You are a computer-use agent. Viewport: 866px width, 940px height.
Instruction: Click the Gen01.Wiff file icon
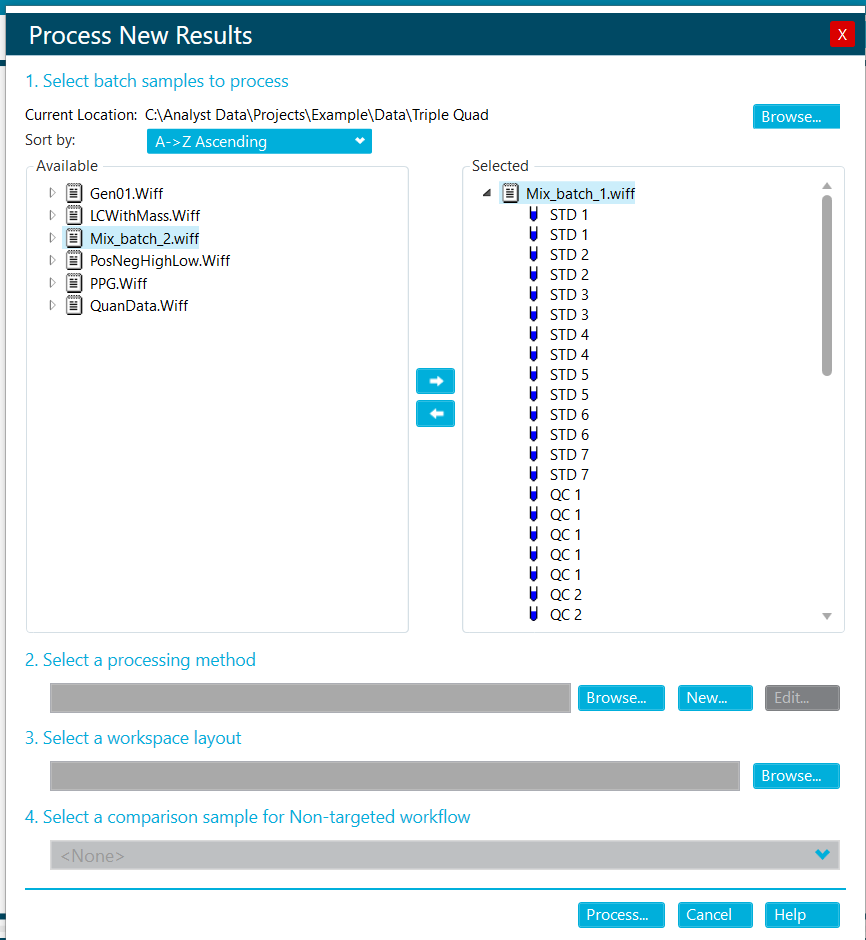(74, 193)
